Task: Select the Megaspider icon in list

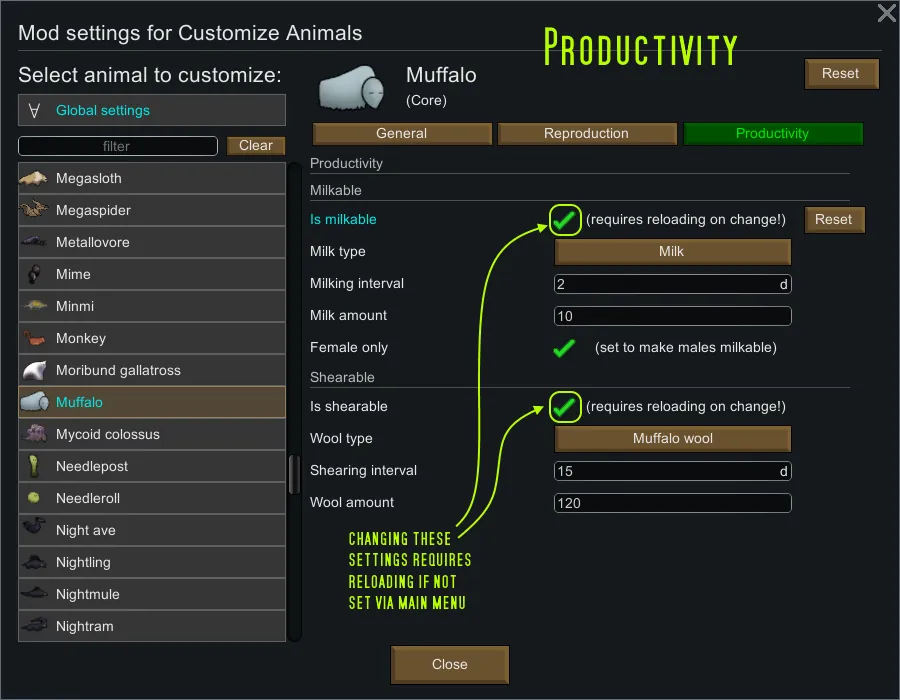Action: point(34,210)
